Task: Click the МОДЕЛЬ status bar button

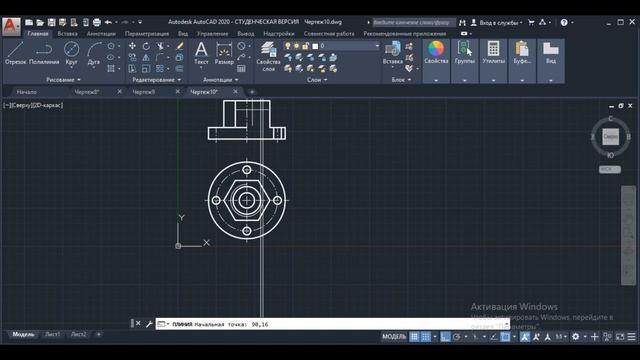Action: pos(394,337)
